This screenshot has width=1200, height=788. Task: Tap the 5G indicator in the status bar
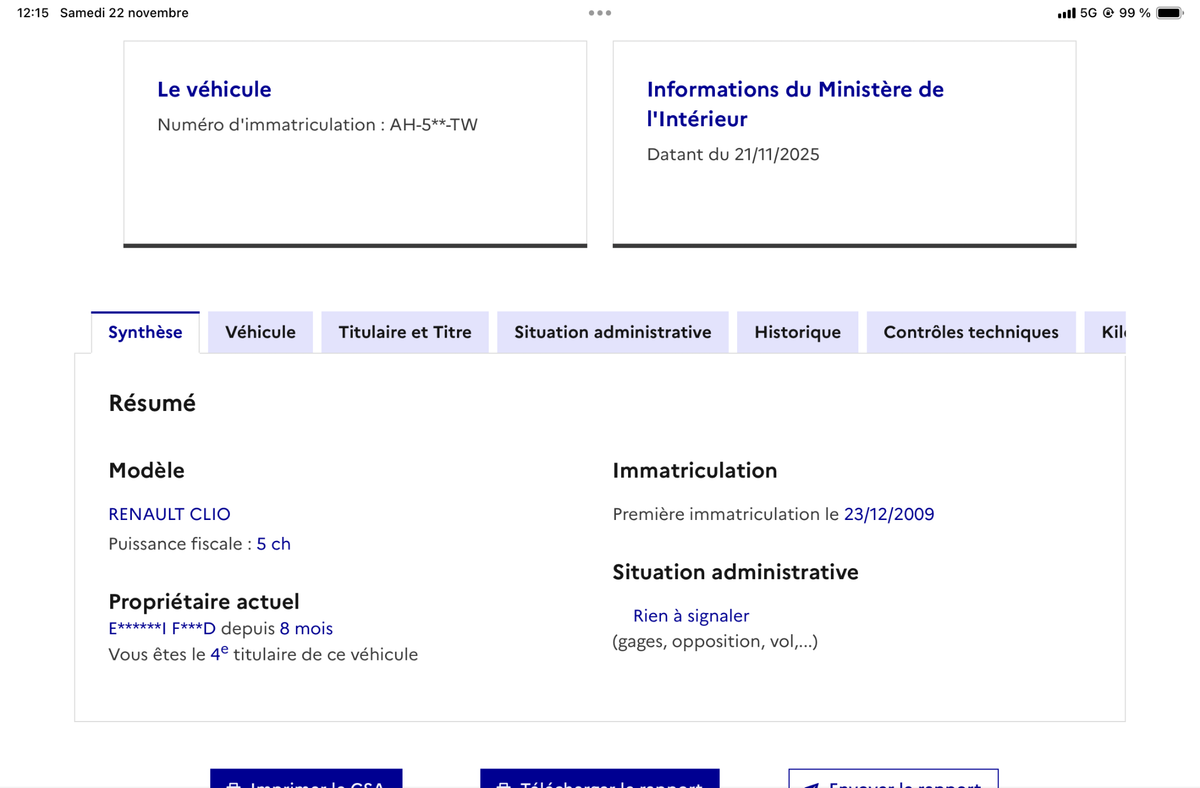(1089, 13)
